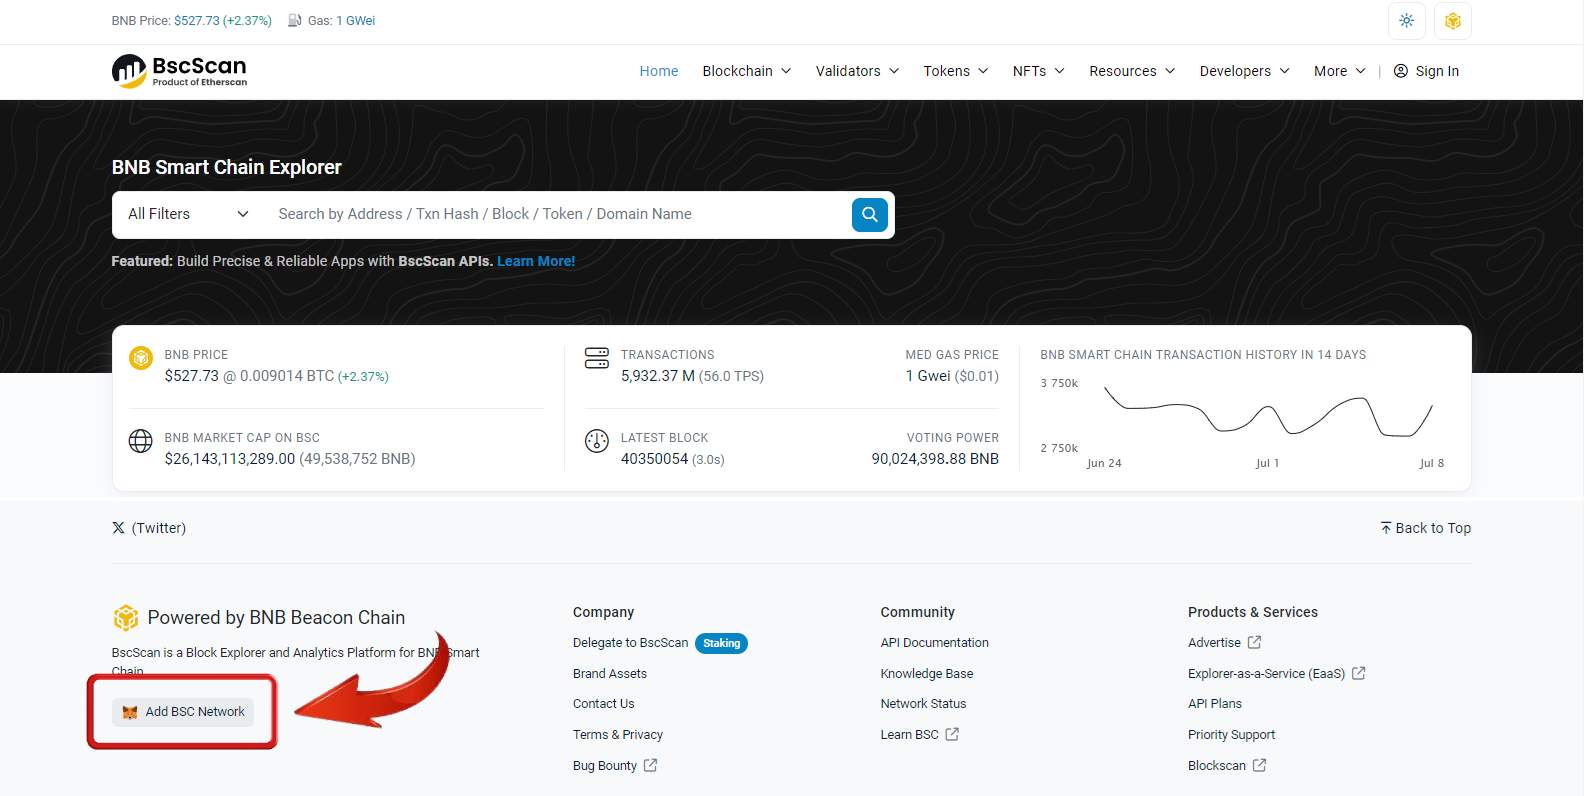The image size is (1584, 796).
Task: Click Sign In
Action: click(1426, 71)
